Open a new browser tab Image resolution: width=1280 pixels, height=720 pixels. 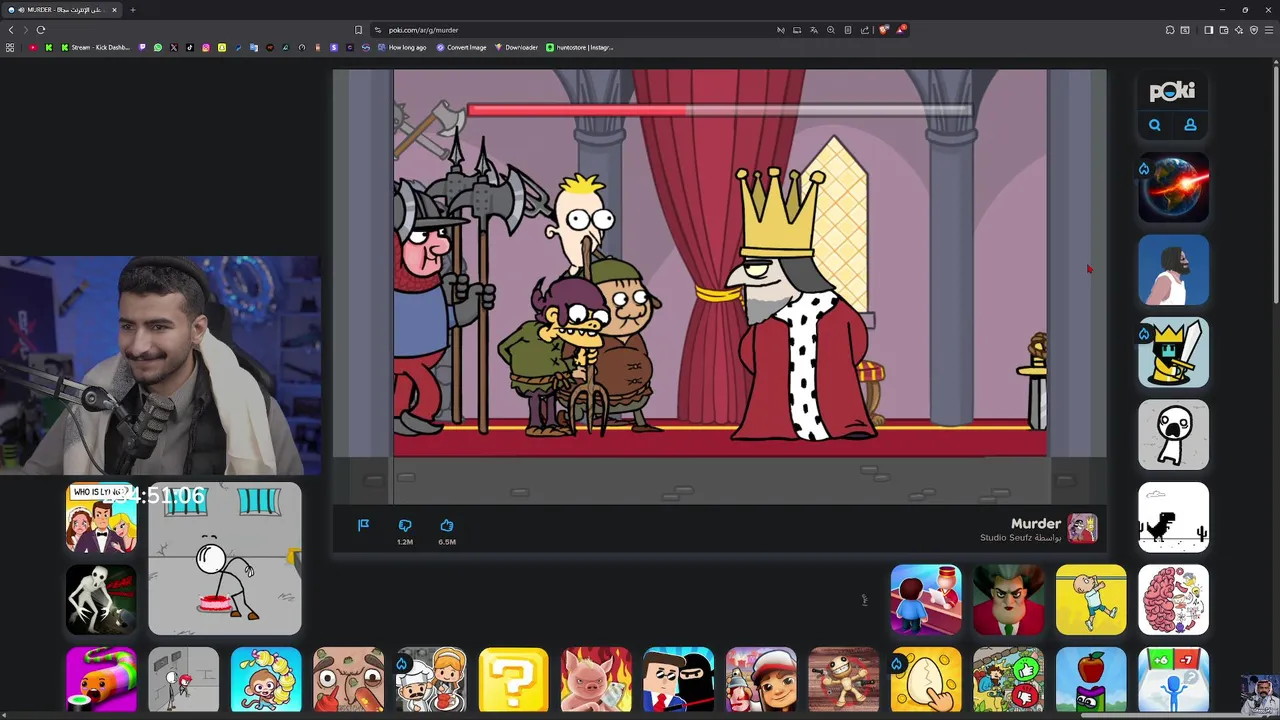(x=133, y=10)
